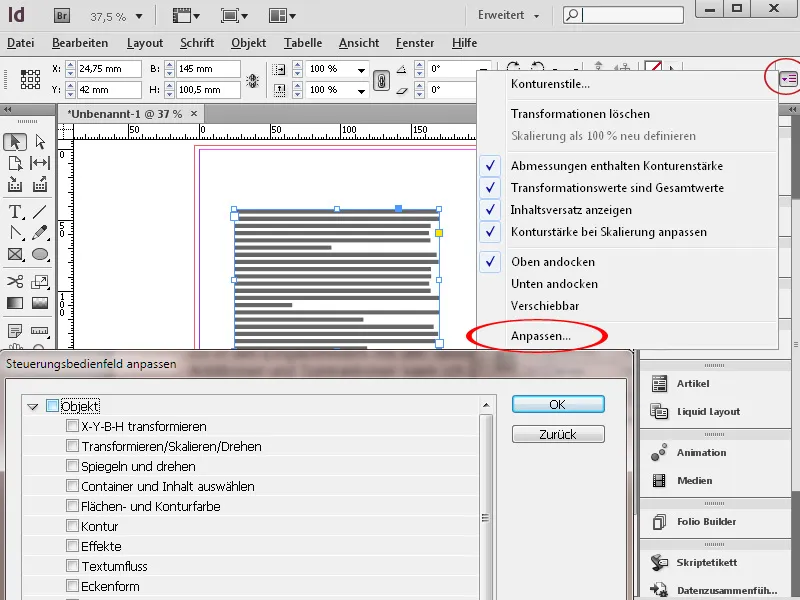
Task: Collapse the toolbox with double-arrow
Action: pos(7,110)
